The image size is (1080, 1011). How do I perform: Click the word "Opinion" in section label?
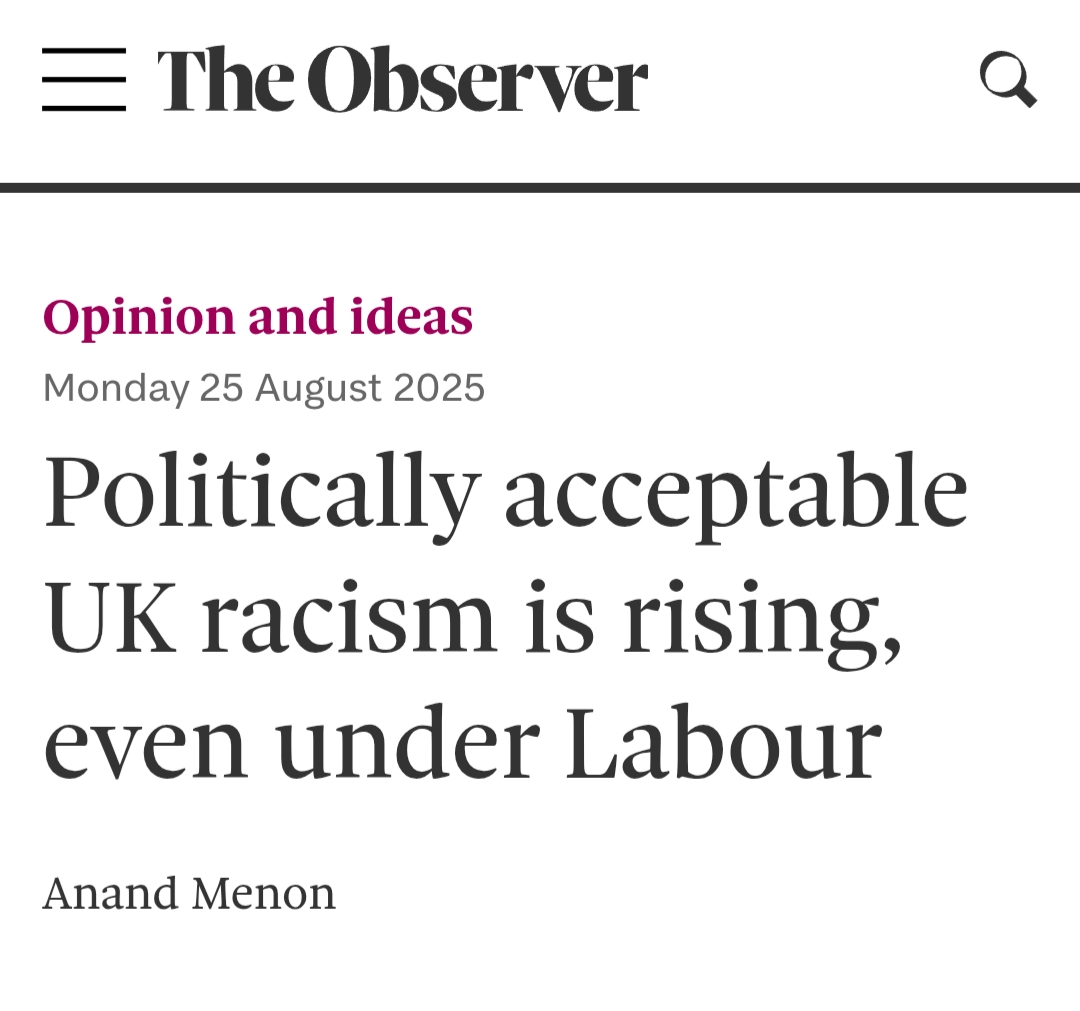pos(139,318)
